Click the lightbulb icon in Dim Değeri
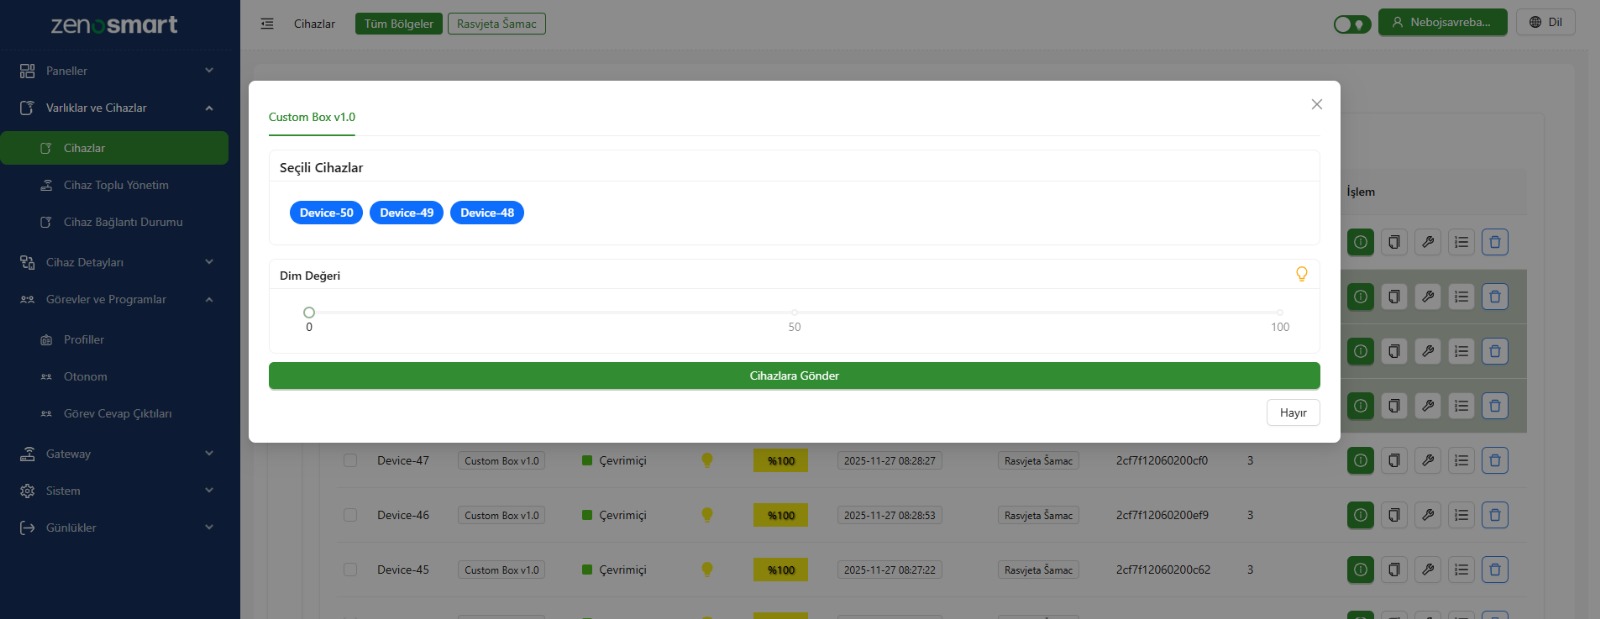The image size is (1600, 619). point(1301,274)
